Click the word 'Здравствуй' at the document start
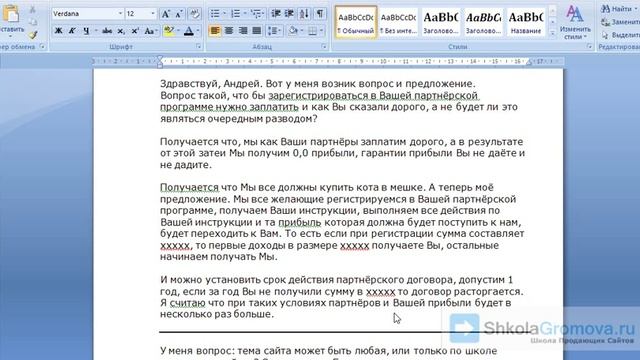Screen dimensions: 640x360 pyautogui.click(x=190, y=84)
